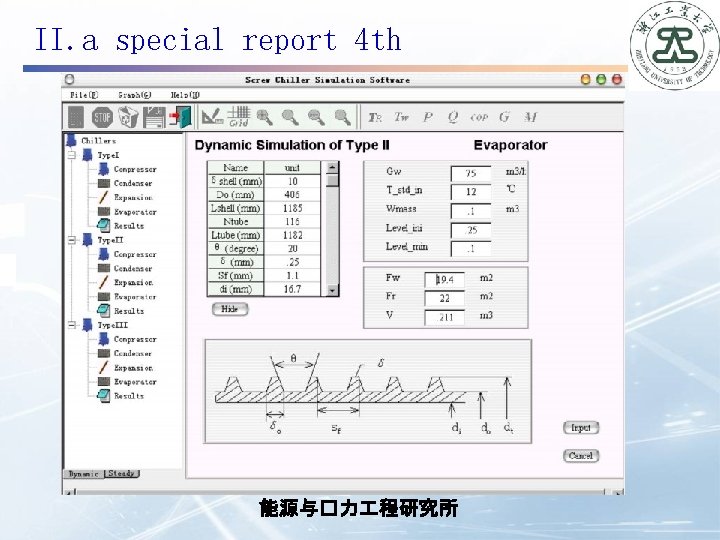Click the T_std_in input field
Image resolution: width=720 pixels, height=540 pixels.
click(471, 192)
